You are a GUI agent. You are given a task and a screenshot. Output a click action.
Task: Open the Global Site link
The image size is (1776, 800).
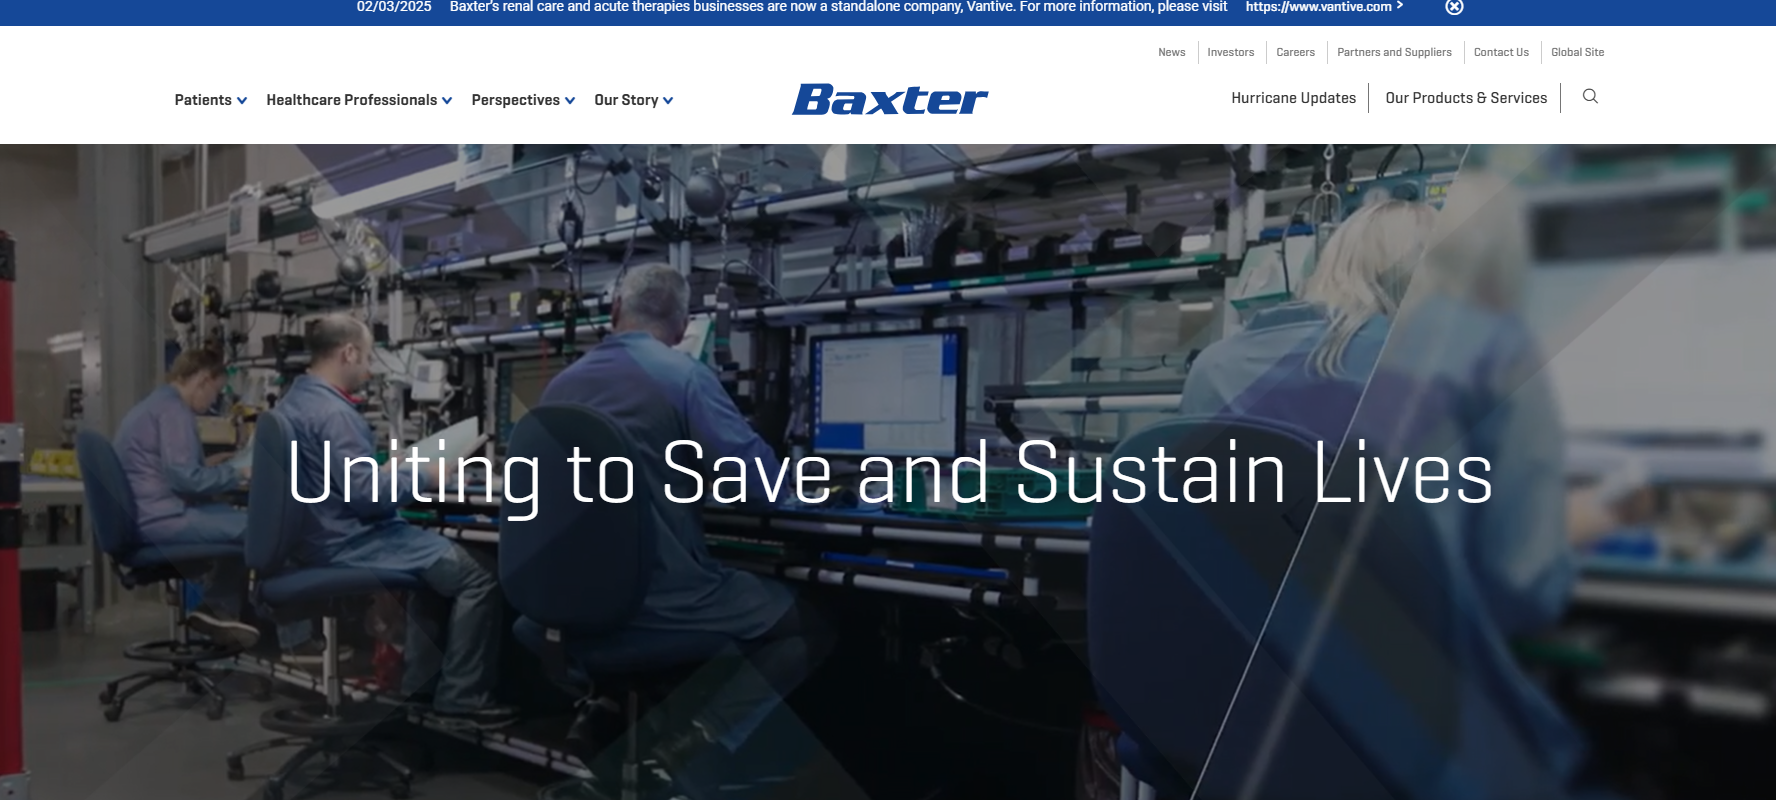[1577, 52]
